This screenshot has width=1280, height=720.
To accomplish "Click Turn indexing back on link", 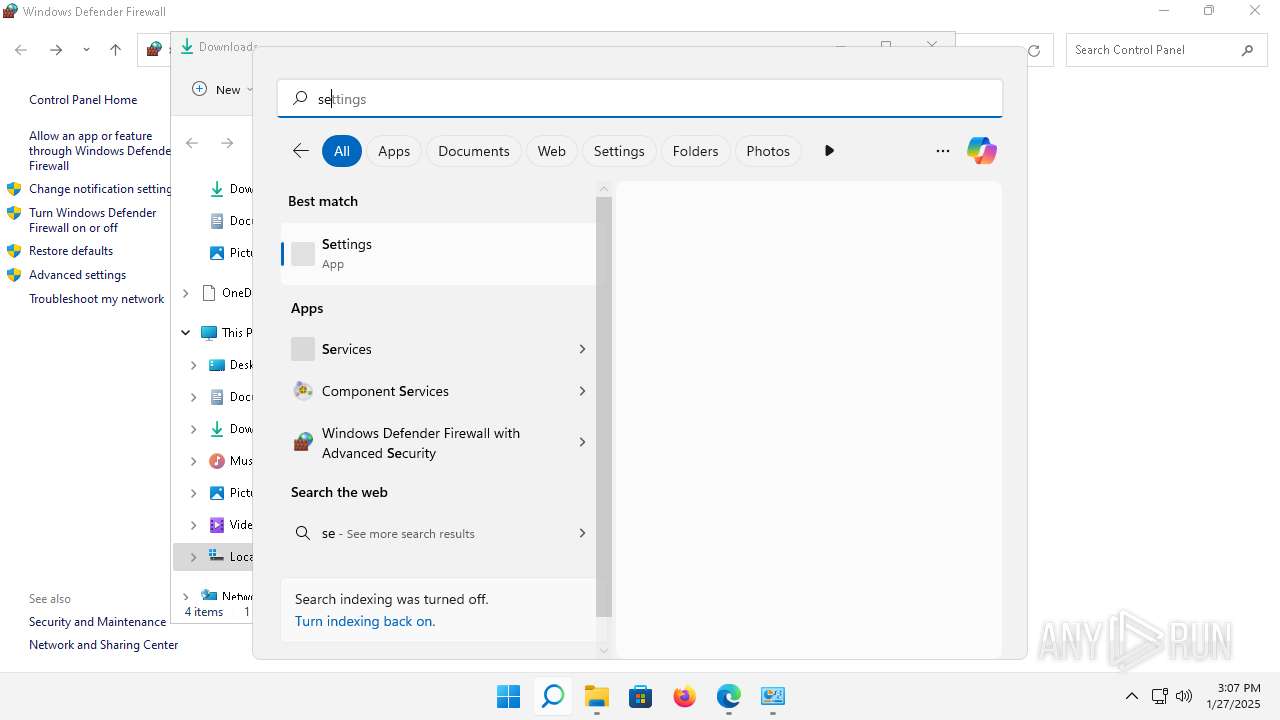I will (365, 621).
